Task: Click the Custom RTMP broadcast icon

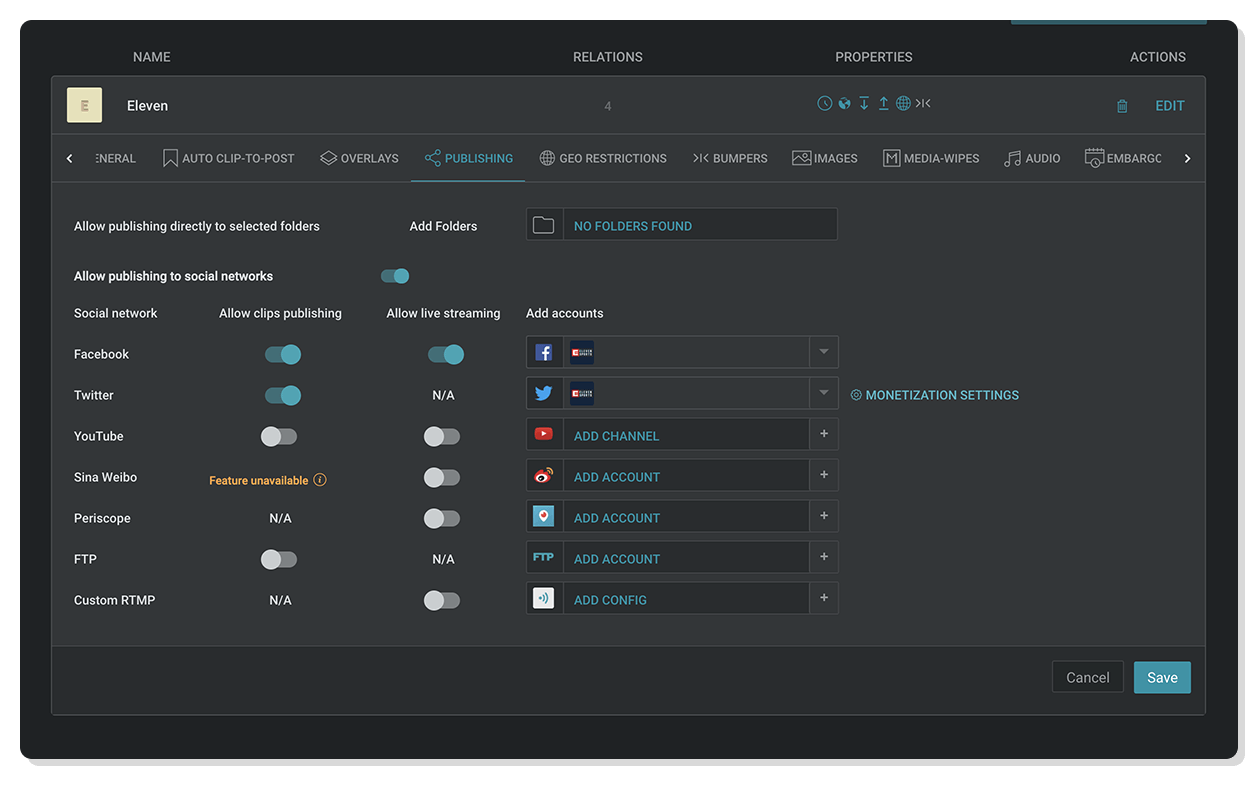Action: click(x=544, y=599)
